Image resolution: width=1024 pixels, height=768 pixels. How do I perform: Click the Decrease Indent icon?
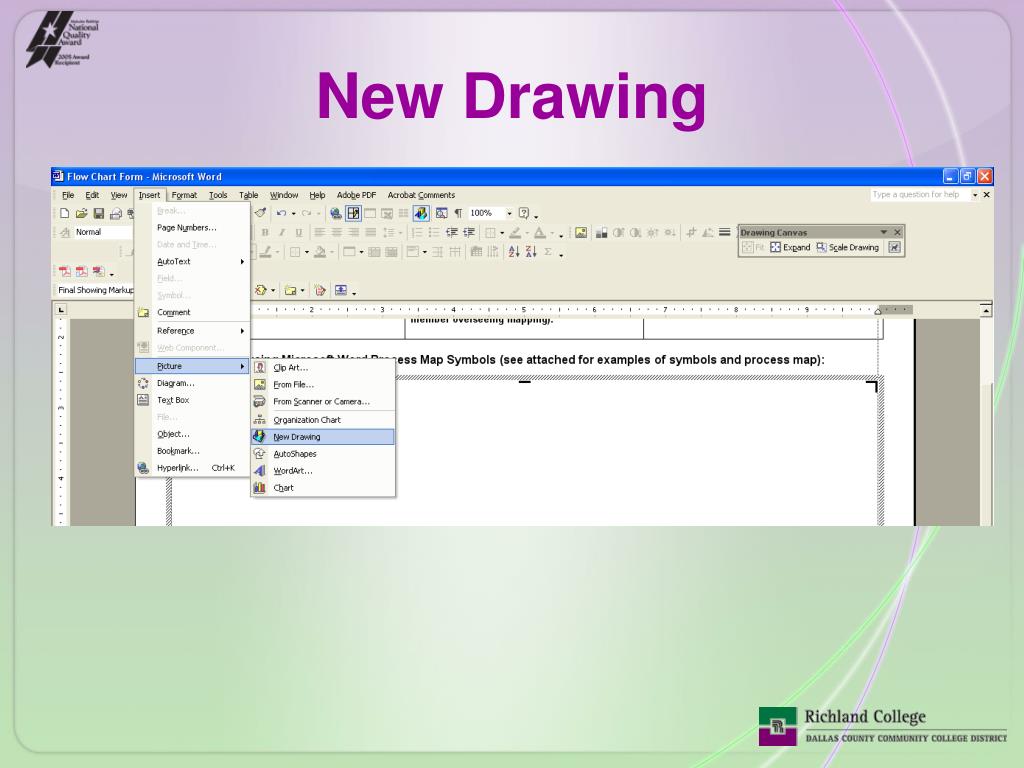(451, 232)
